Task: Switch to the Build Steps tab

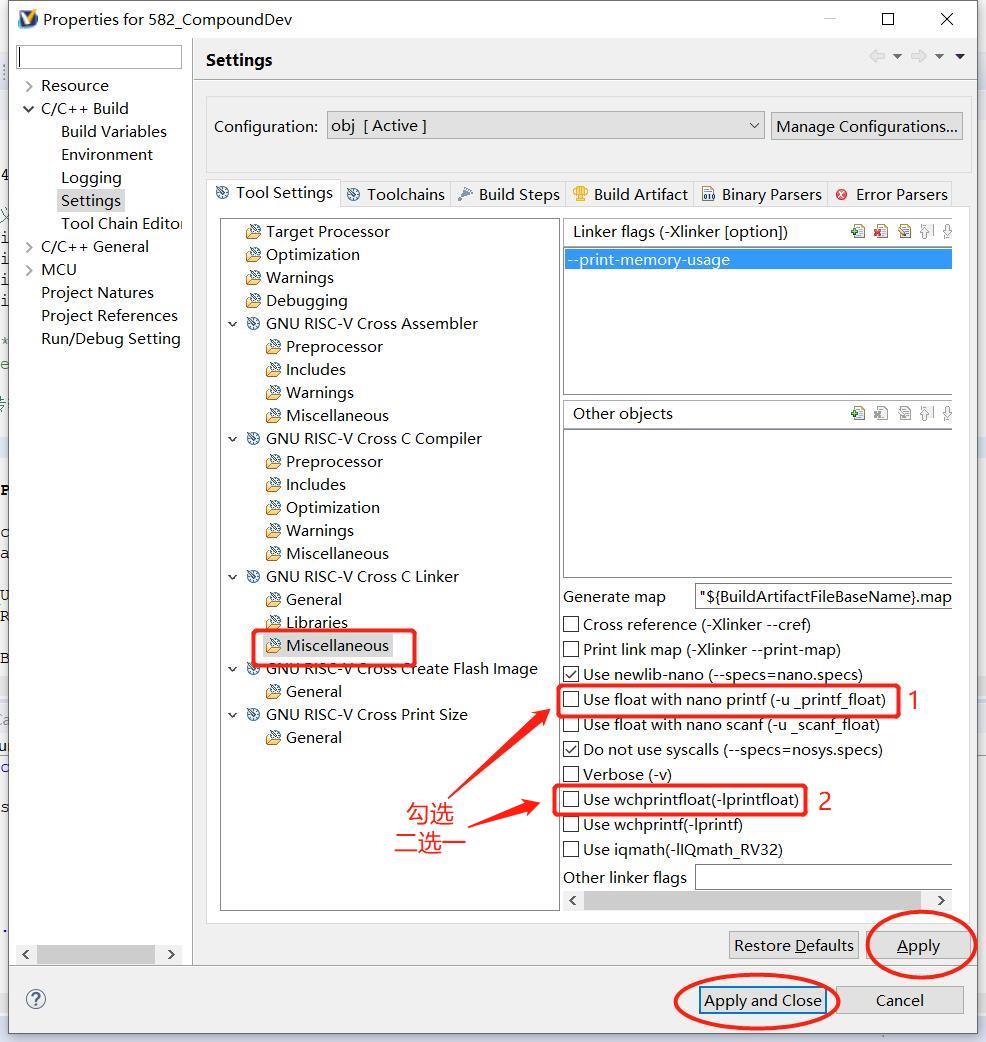Action: click(508, 194)
